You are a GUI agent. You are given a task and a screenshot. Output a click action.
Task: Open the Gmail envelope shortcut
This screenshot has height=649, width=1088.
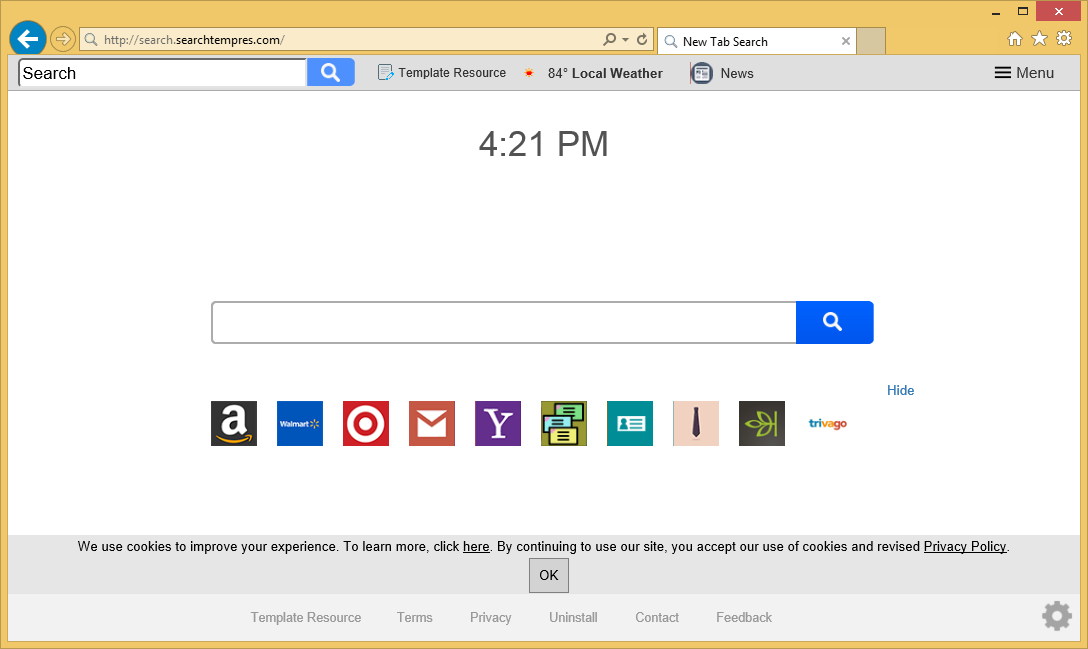tap(432, 424)
